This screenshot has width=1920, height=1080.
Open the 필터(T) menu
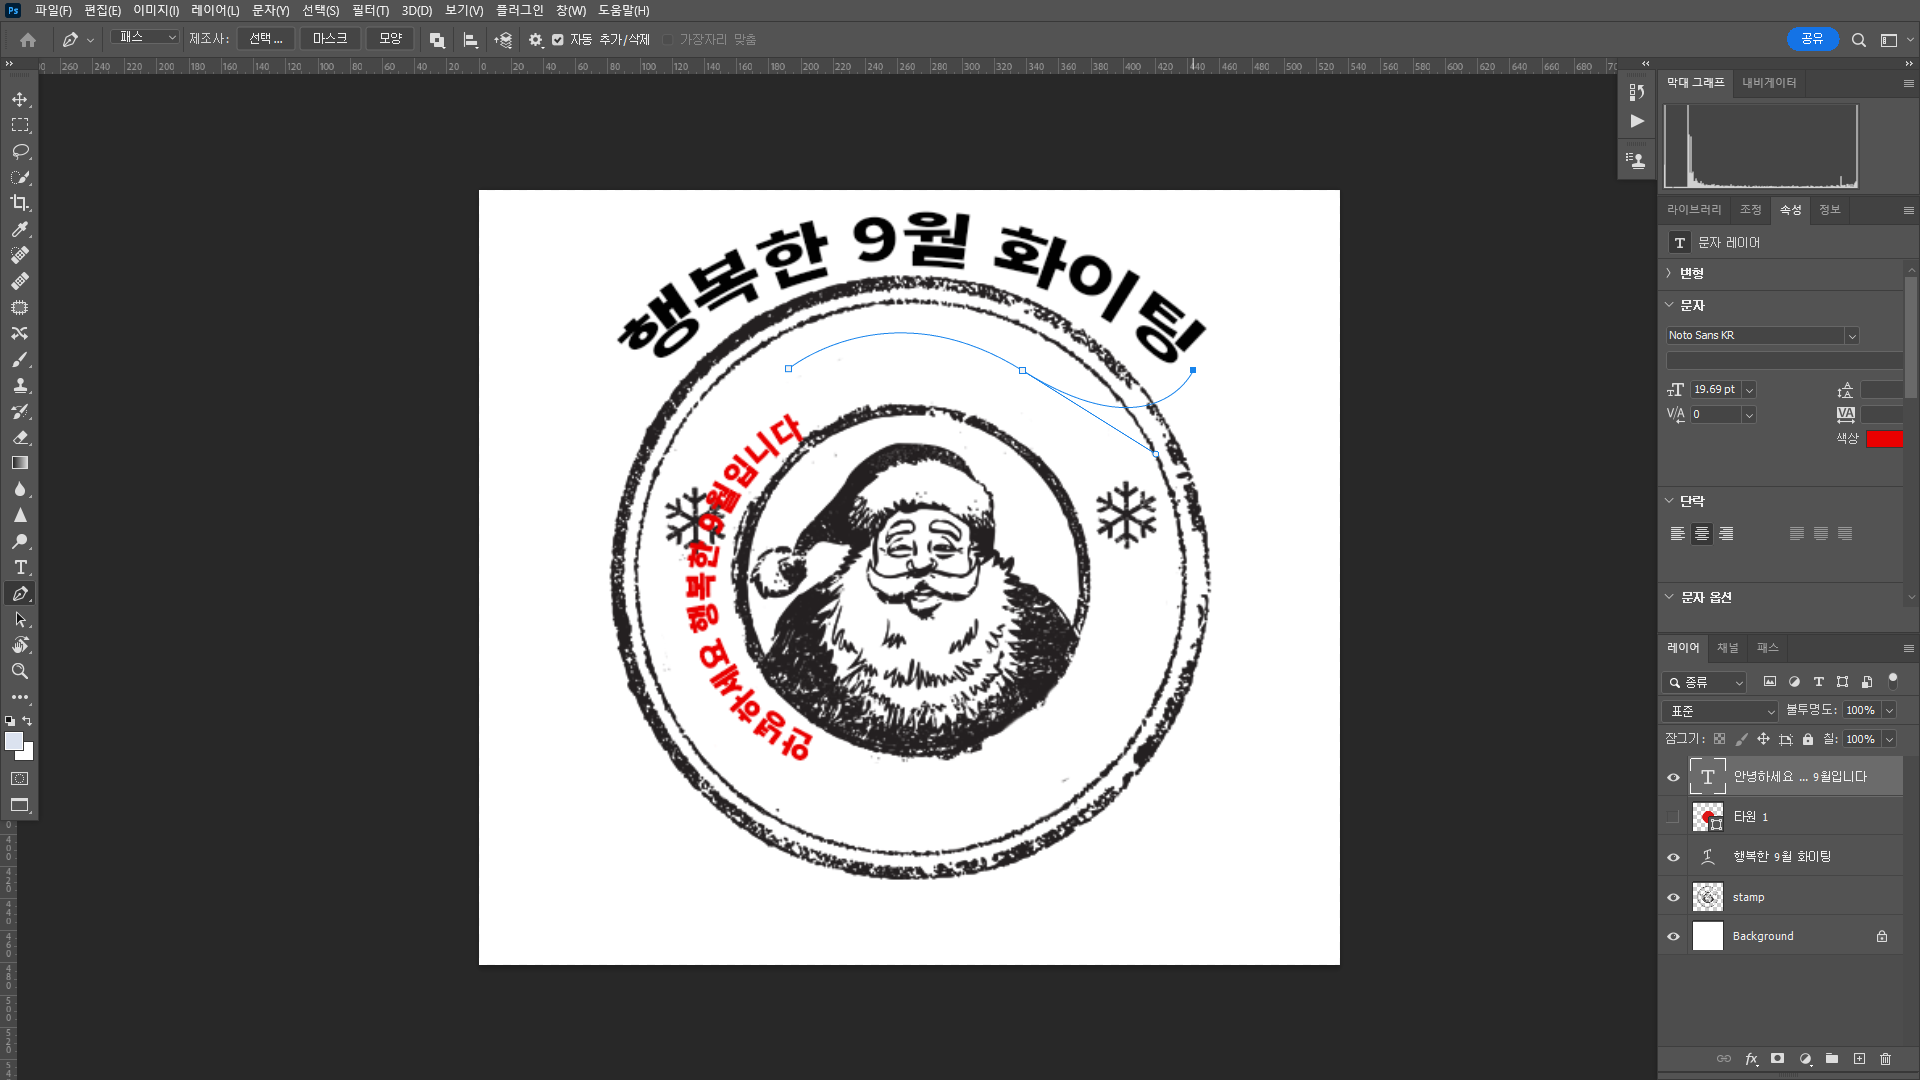[x=370, y=10]
